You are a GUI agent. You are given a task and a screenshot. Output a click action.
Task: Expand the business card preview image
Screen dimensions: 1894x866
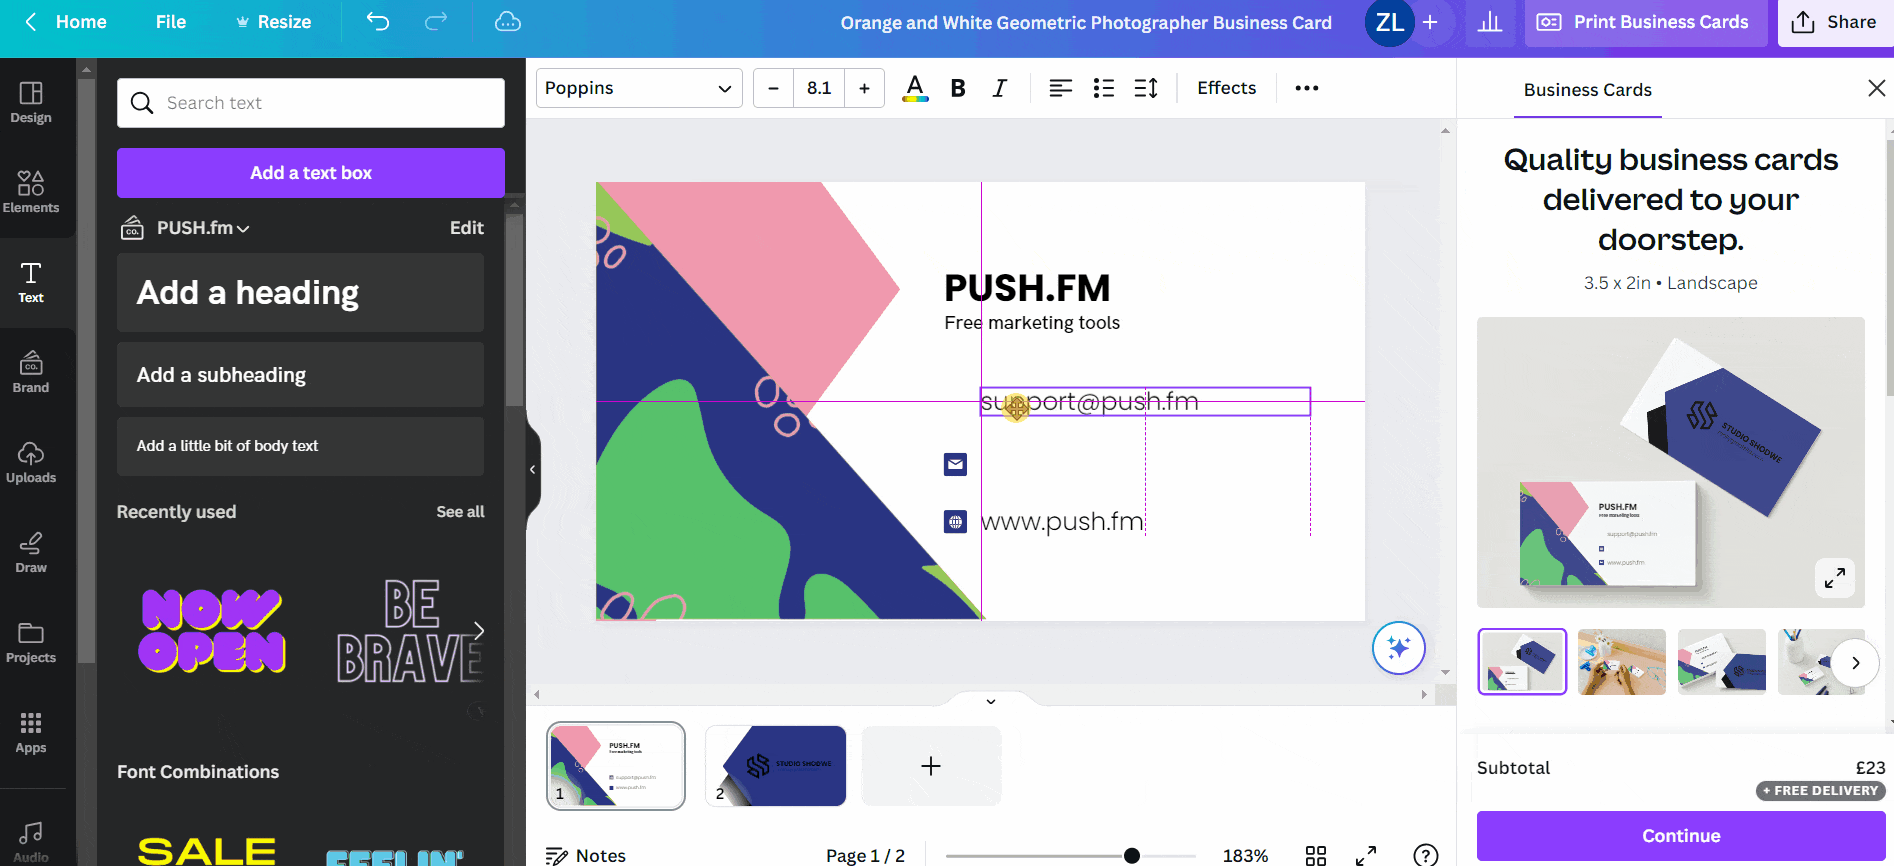pyautogui.click(x=1835, y=578)
